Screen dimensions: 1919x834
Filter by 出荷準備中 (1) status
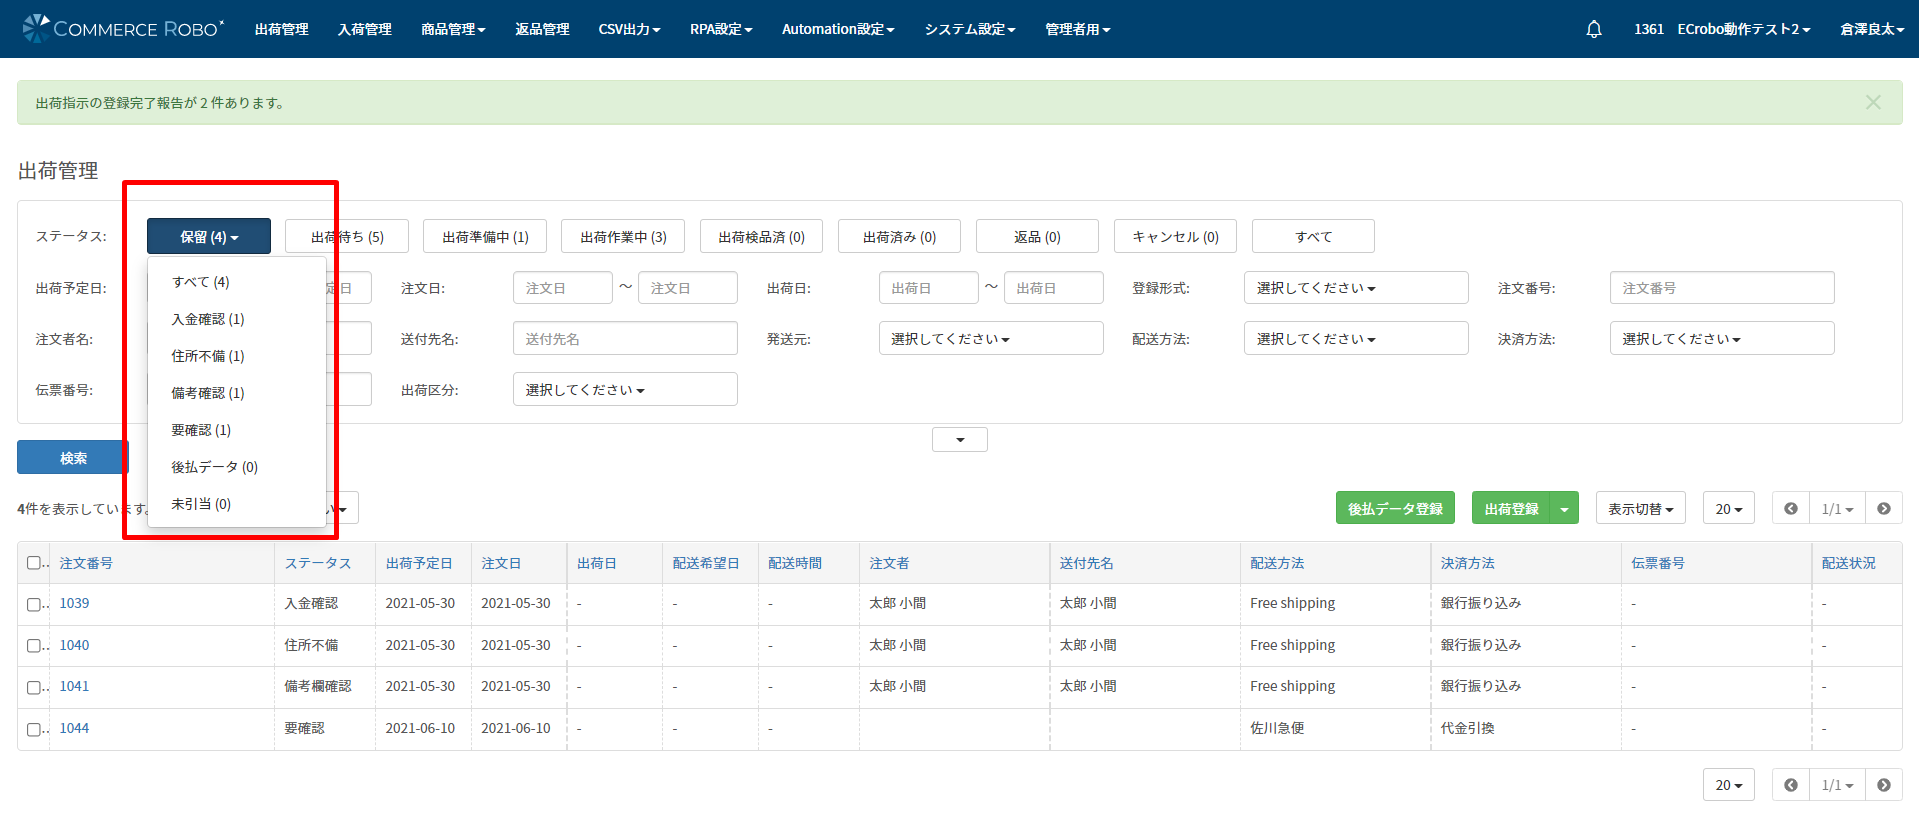pos(485,237)
